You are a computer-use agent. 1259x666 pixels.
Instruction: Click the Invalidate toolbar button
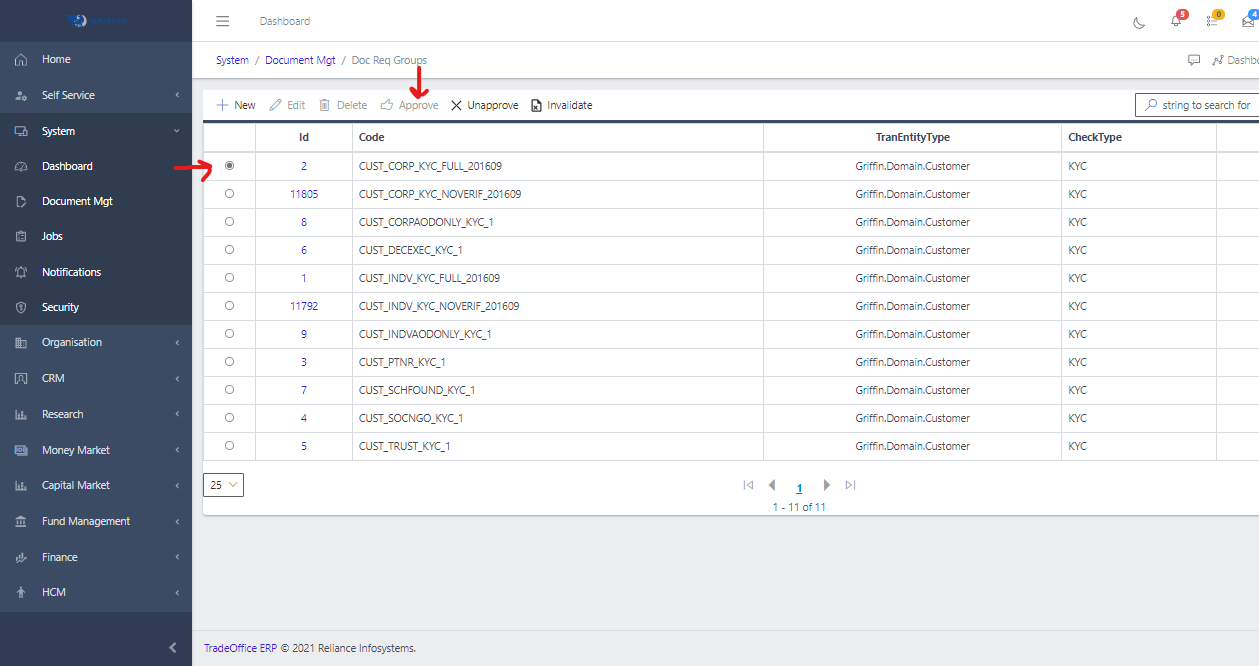[561, 105]
